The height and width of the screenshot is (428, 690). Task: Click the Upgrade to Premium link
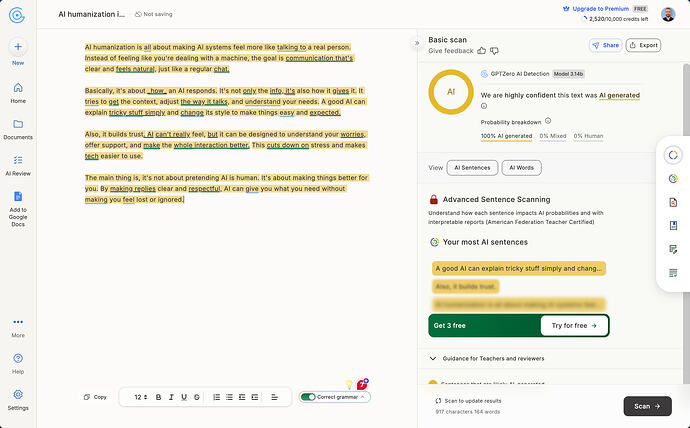point(601,9)
